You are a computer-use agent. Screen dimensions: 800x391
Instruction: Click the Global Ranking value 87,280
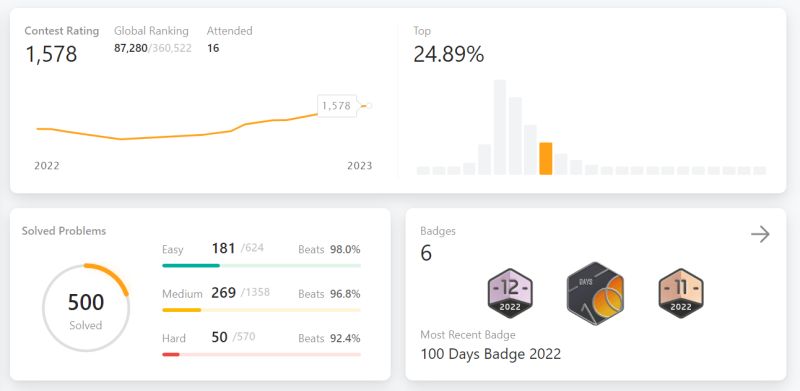tap(131, 48)
